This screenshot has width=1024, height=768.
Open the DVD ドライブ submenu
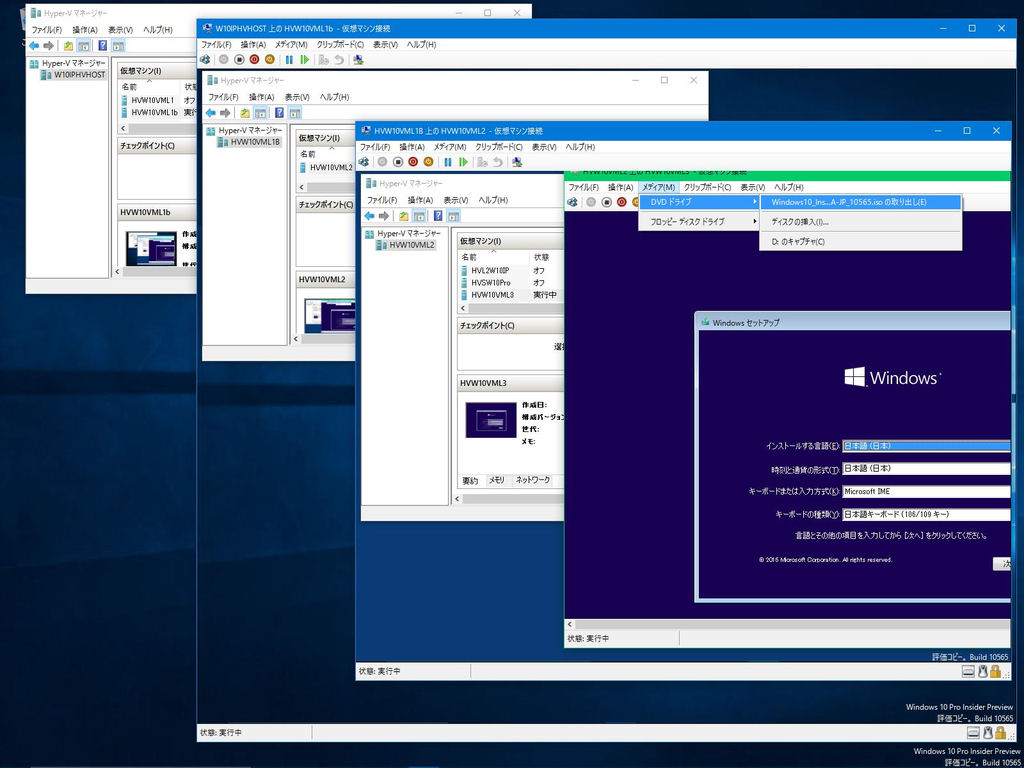699,202
